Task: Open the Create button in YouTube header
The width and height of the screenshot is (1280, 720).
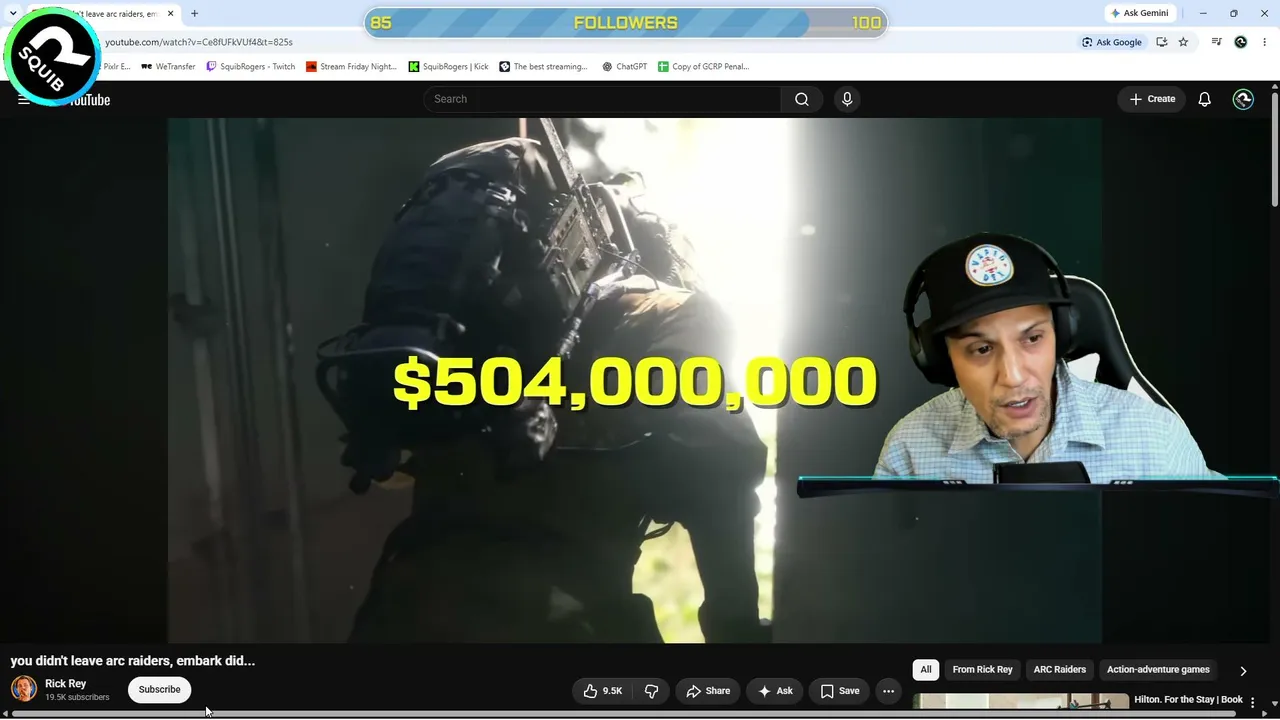Action: (x=1152, y=99)
